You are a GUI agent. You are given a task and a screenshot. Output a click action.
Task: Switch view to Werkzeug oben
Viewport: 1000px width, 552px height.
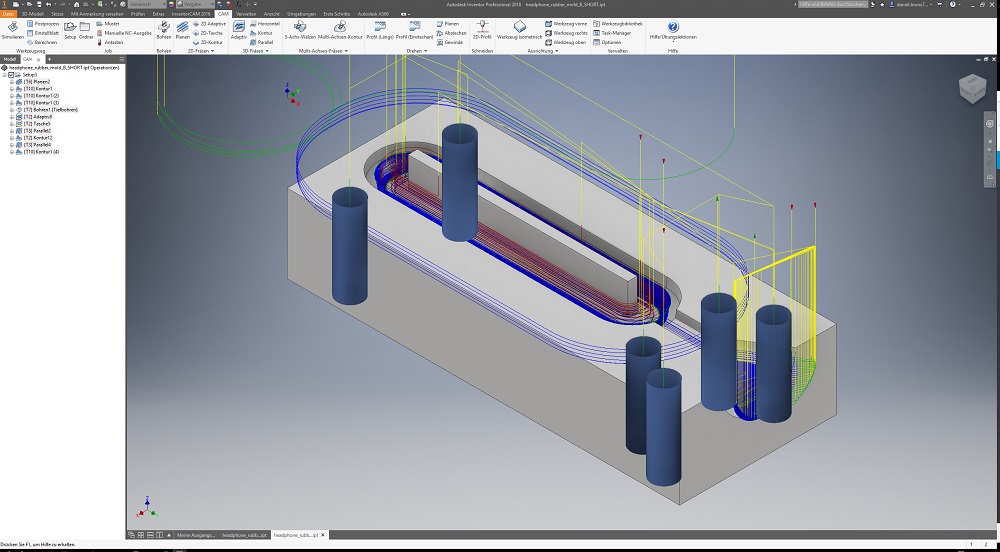566,42
